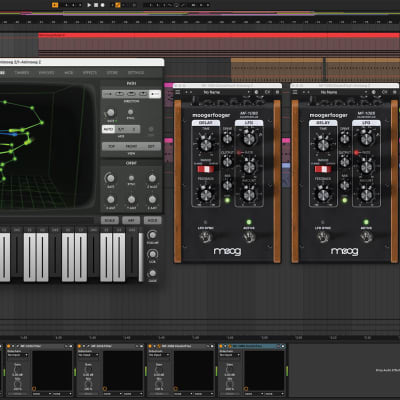Go to next preset in left moogerfooger
The width and height of the screenshot is (400, 400).
pyautogui.click(x=190, y=92)
